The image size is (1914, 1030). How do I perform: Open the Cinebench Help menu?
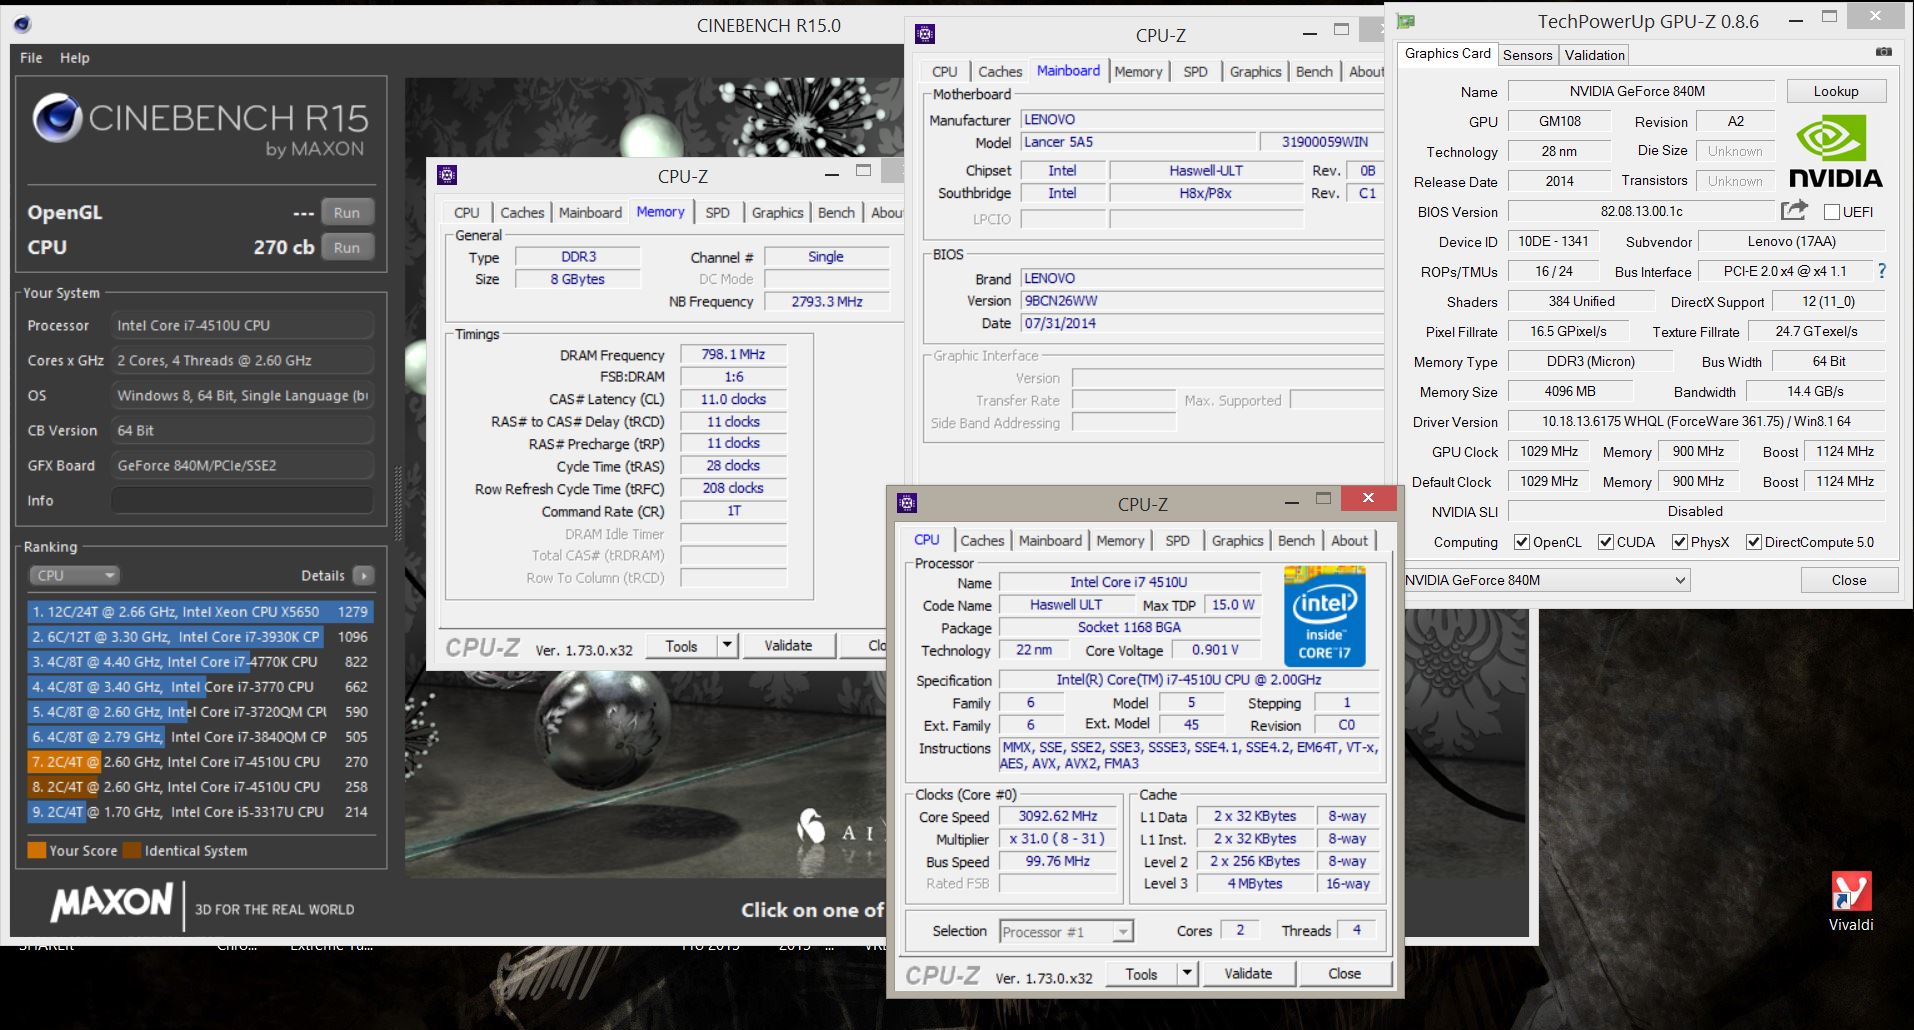coord(75,58)
